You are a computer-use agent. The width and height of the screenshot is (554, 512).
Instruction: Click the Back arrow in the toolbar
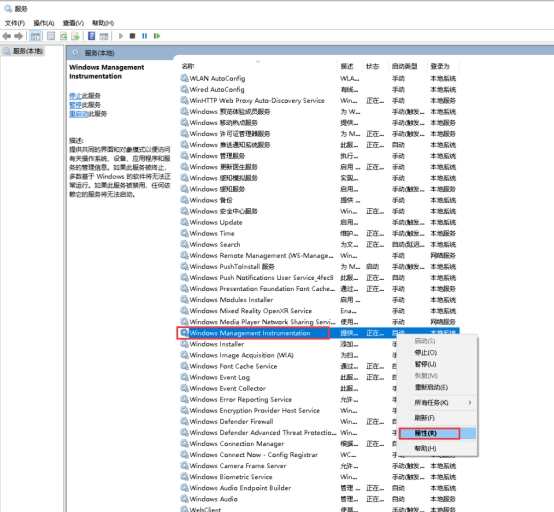click(6, 36)
